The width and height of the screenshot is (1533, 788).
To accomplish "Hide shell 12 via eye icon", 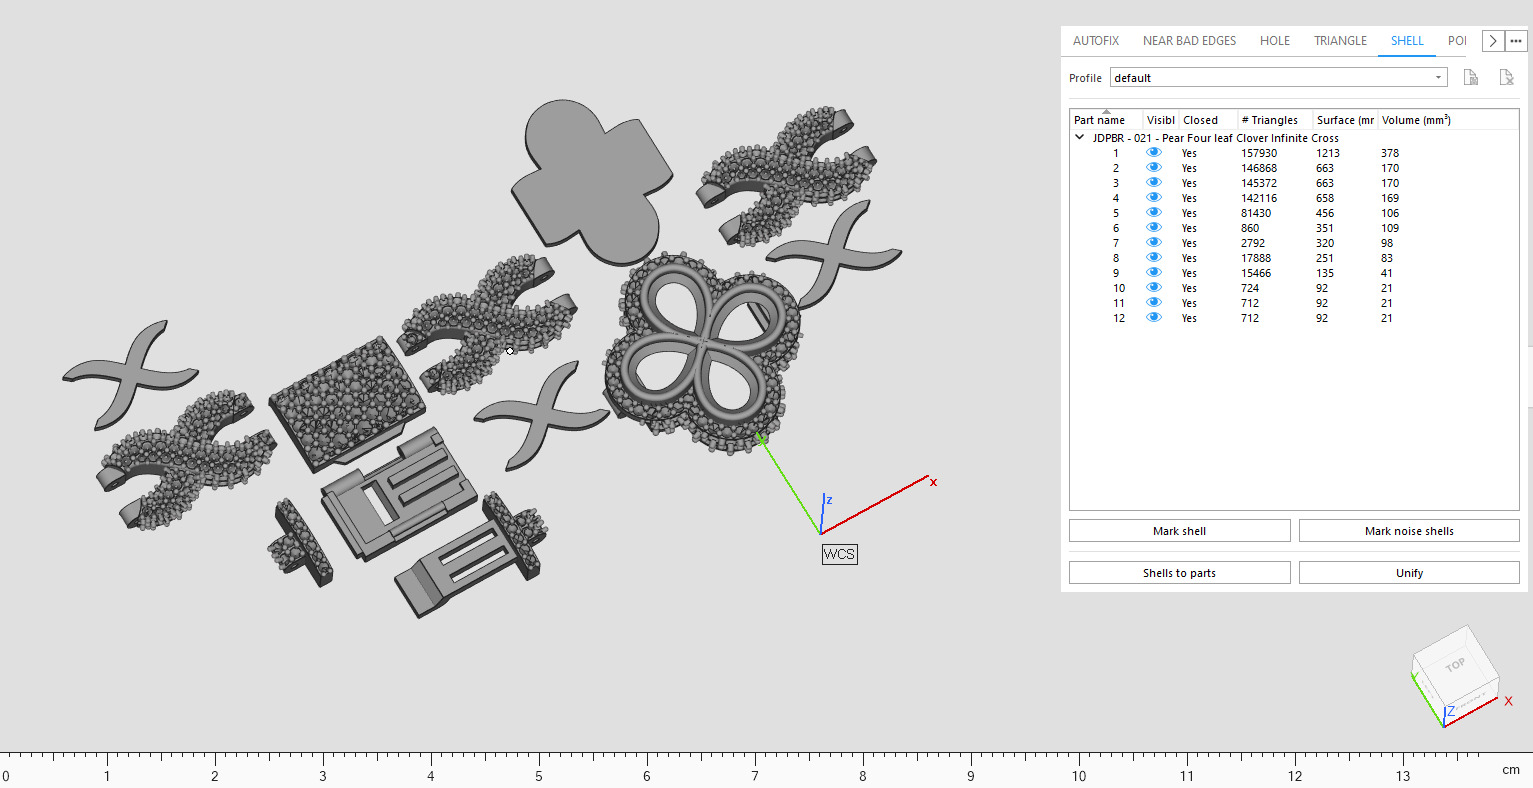I will 1154,318.
